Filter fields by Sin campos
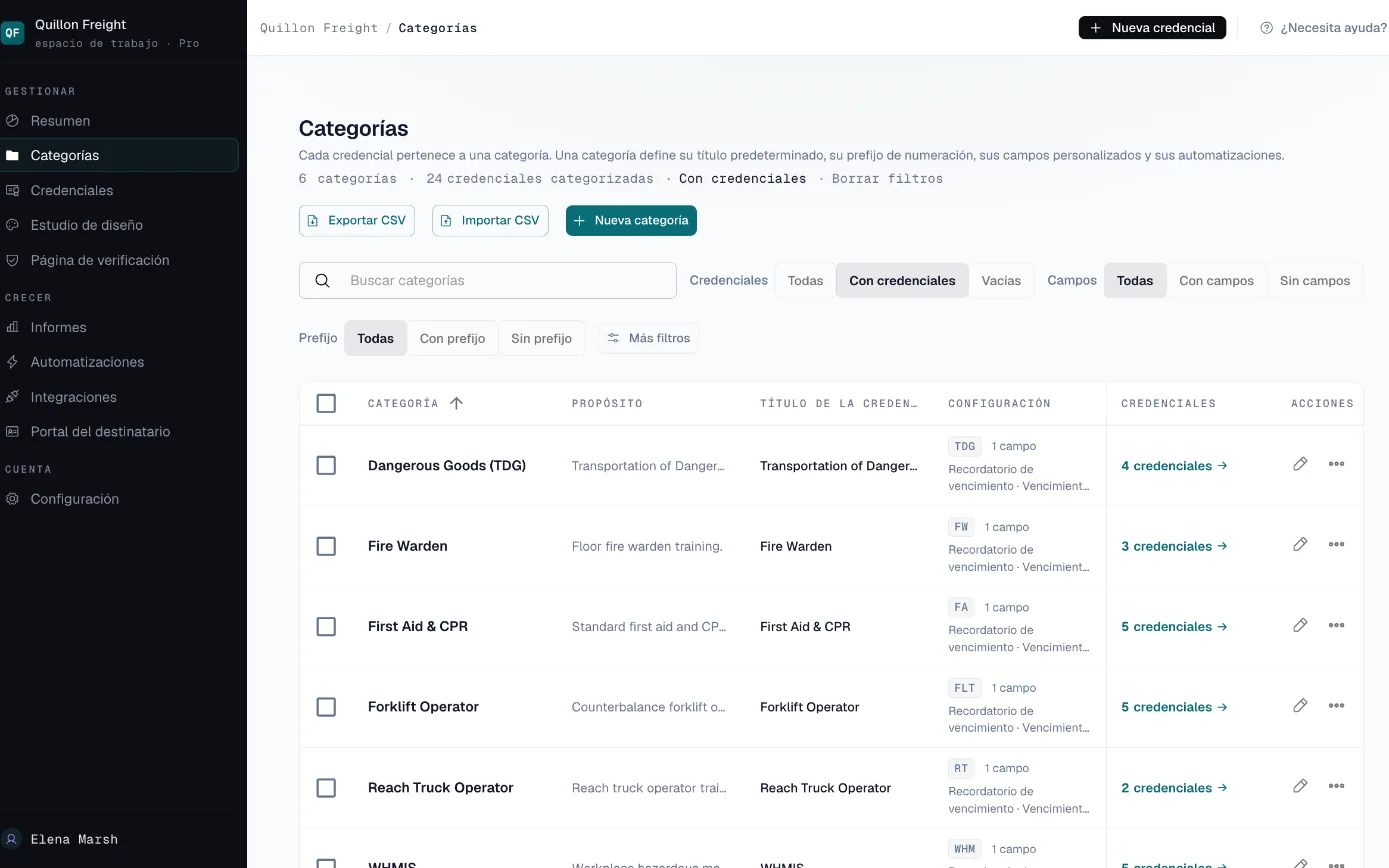The width and height of the screenshot is (1389, 868). point(1315,281)
